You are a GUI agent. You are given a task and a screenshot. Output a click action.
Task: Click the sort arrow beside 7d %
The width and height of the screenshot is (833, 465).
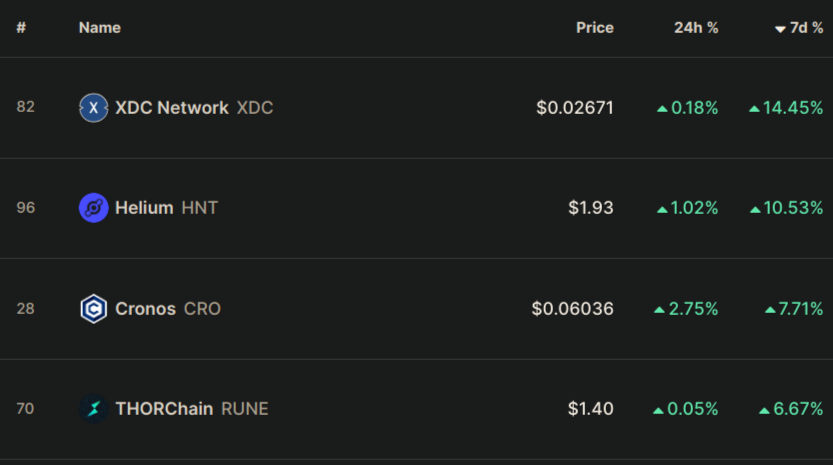pyautogui.click(x=780, y=29)
